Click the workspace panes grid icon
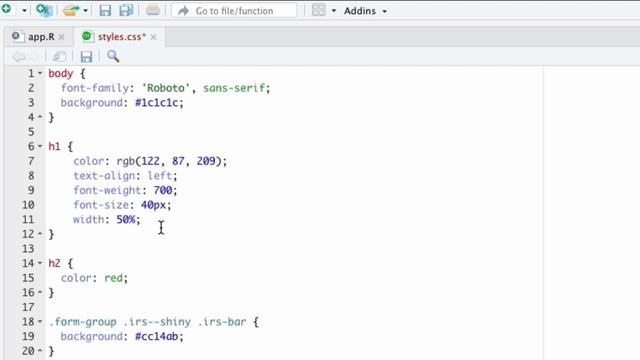 pos(318,10)
